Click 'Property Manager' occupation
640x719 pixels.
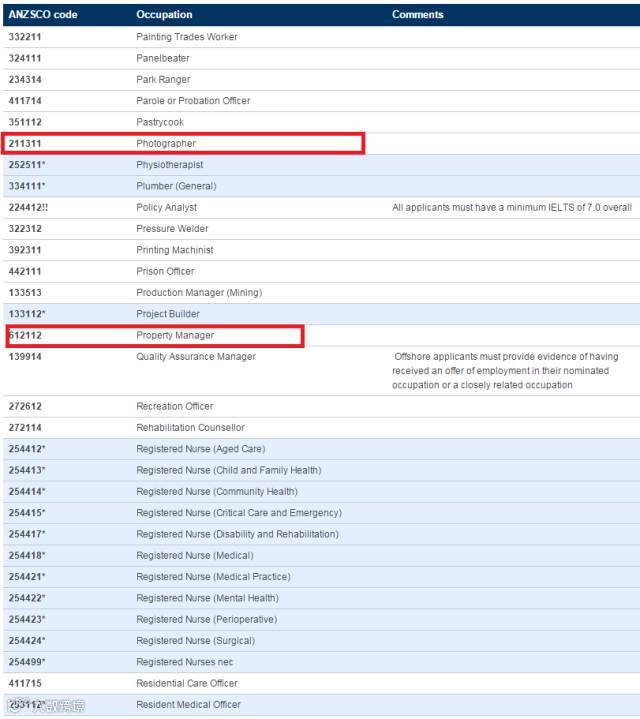(x=175, y=335)
